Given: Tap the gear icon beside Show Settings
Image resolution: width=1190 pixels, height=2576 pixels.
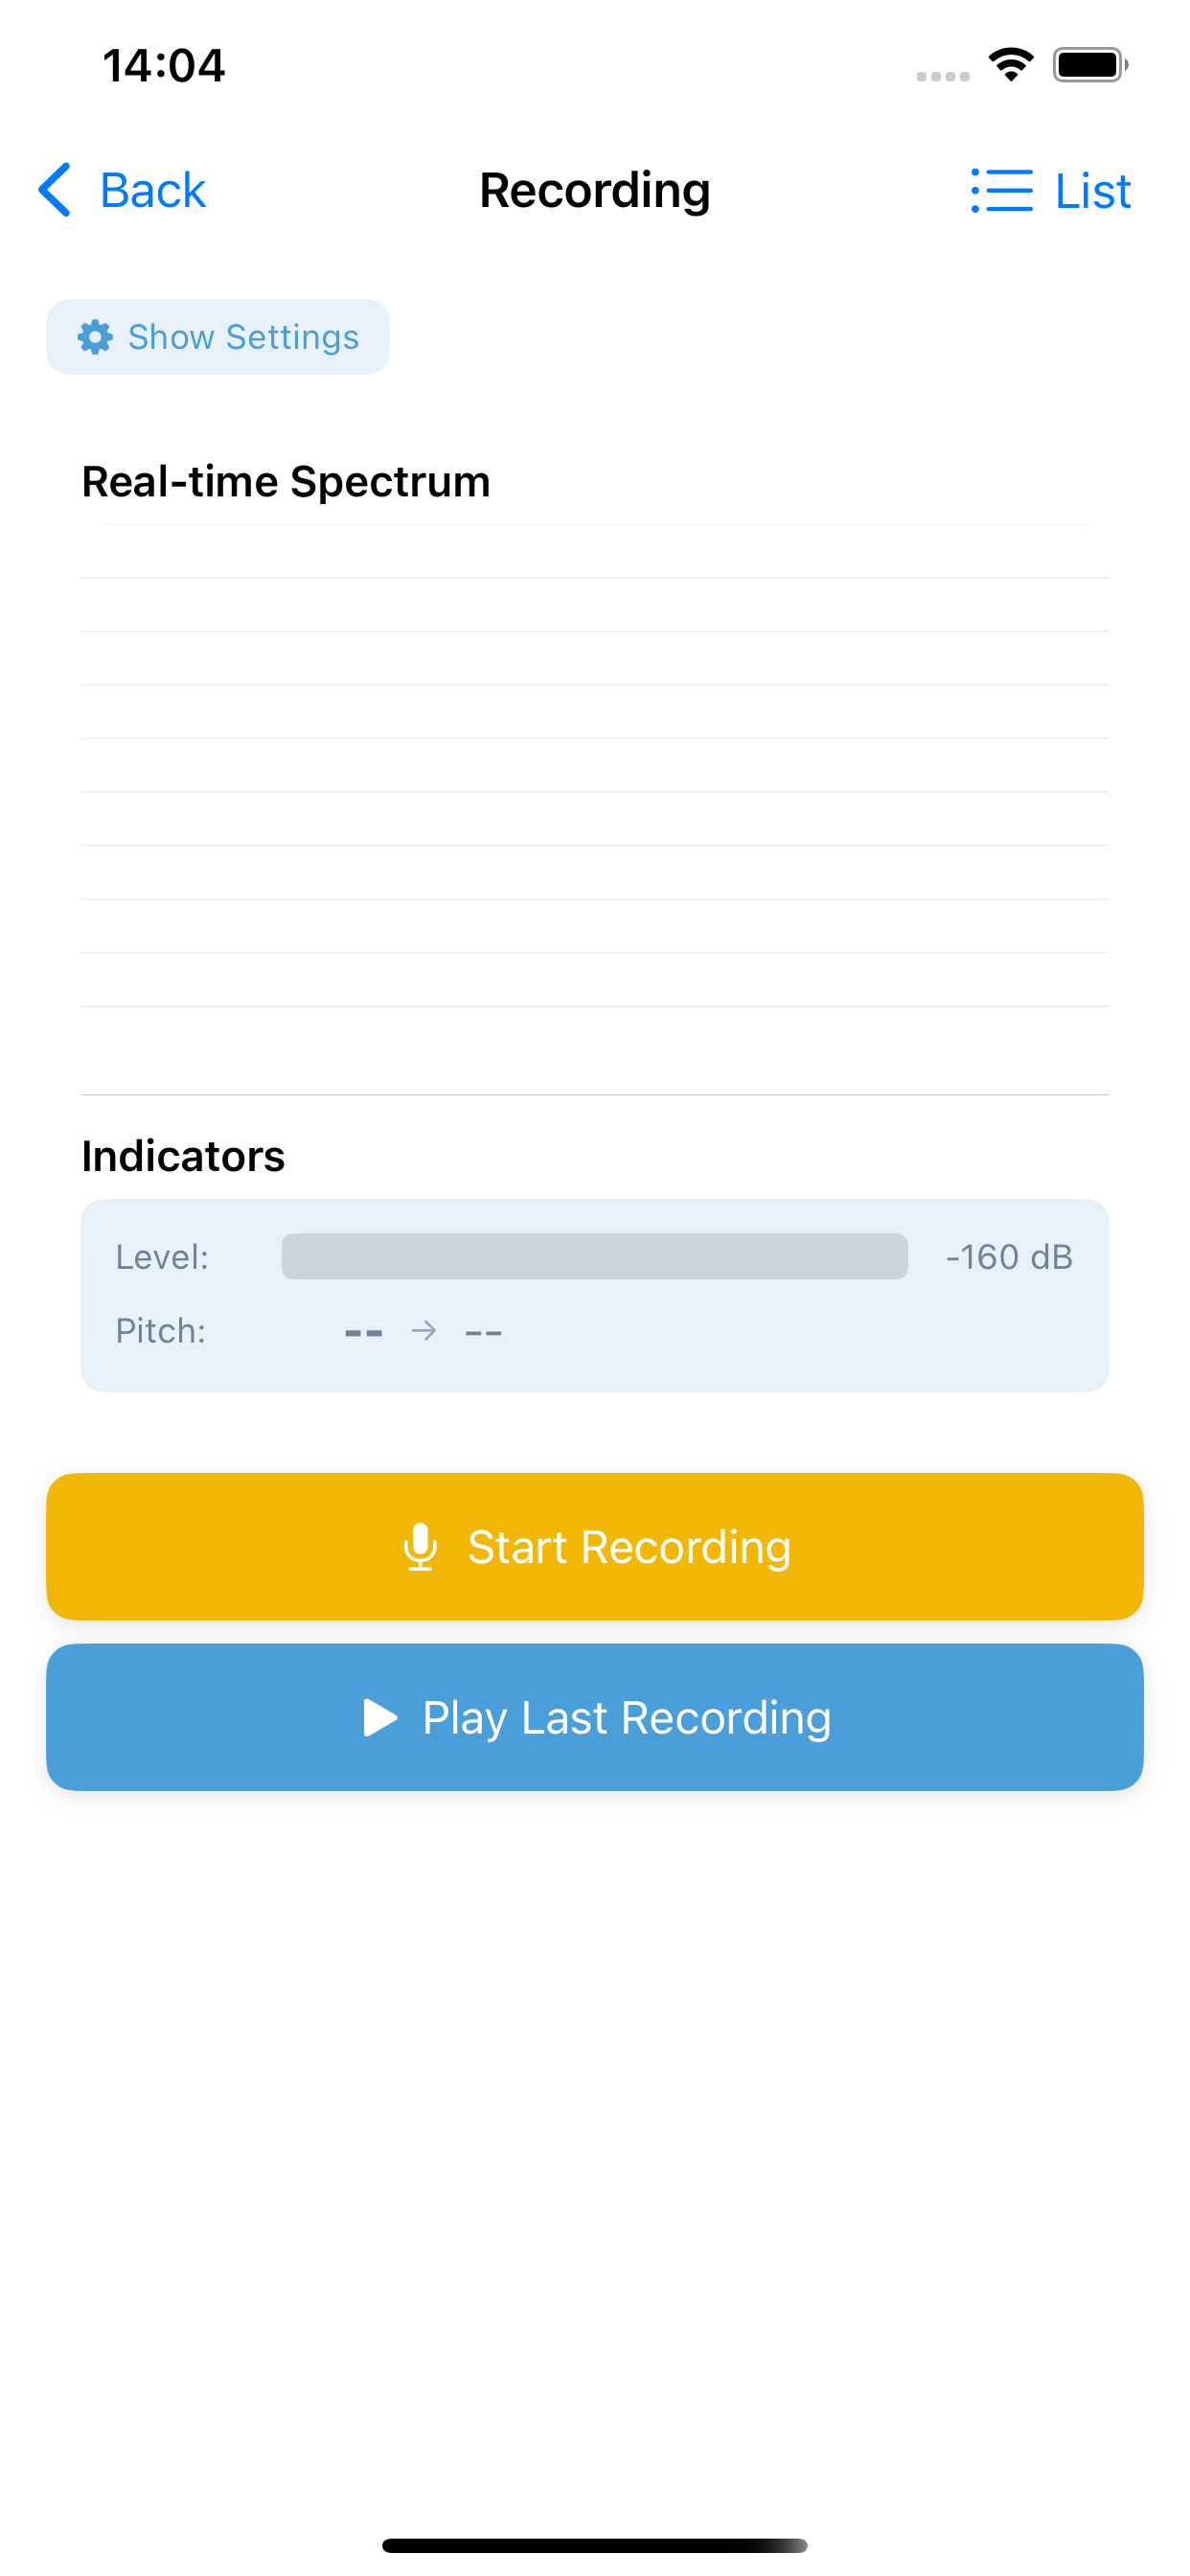Looking at the screenshot, I should (95, 337).
